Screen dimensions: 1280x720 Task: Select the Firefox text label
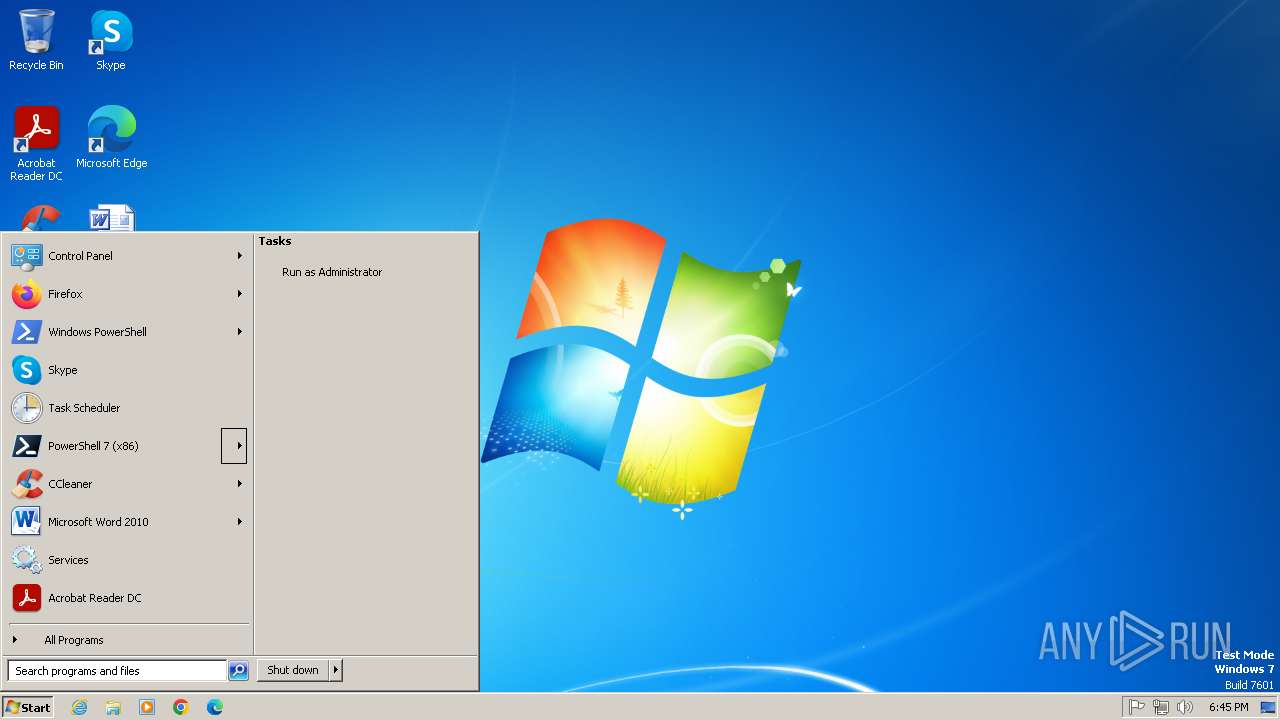[x=65, y=294]
